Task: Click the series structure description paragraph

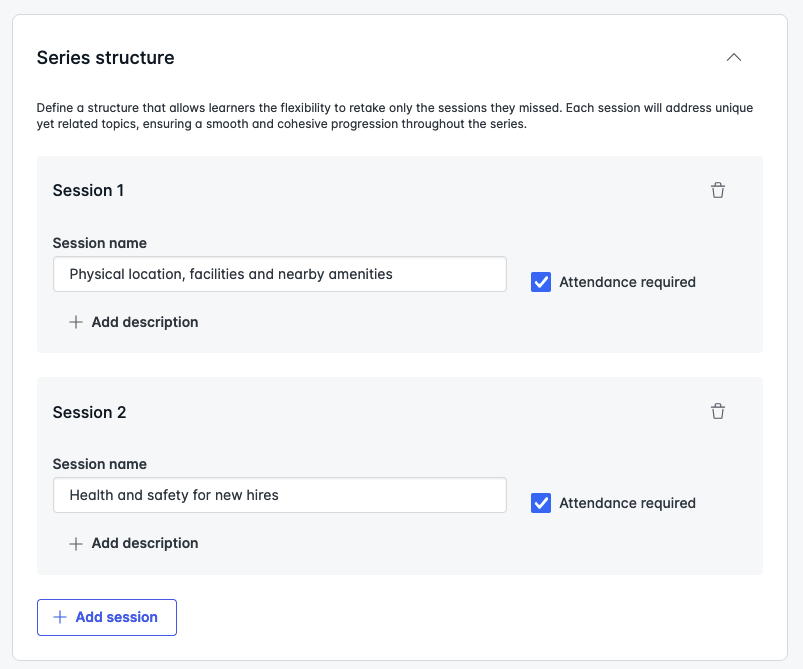Action: tap(395, 116)
